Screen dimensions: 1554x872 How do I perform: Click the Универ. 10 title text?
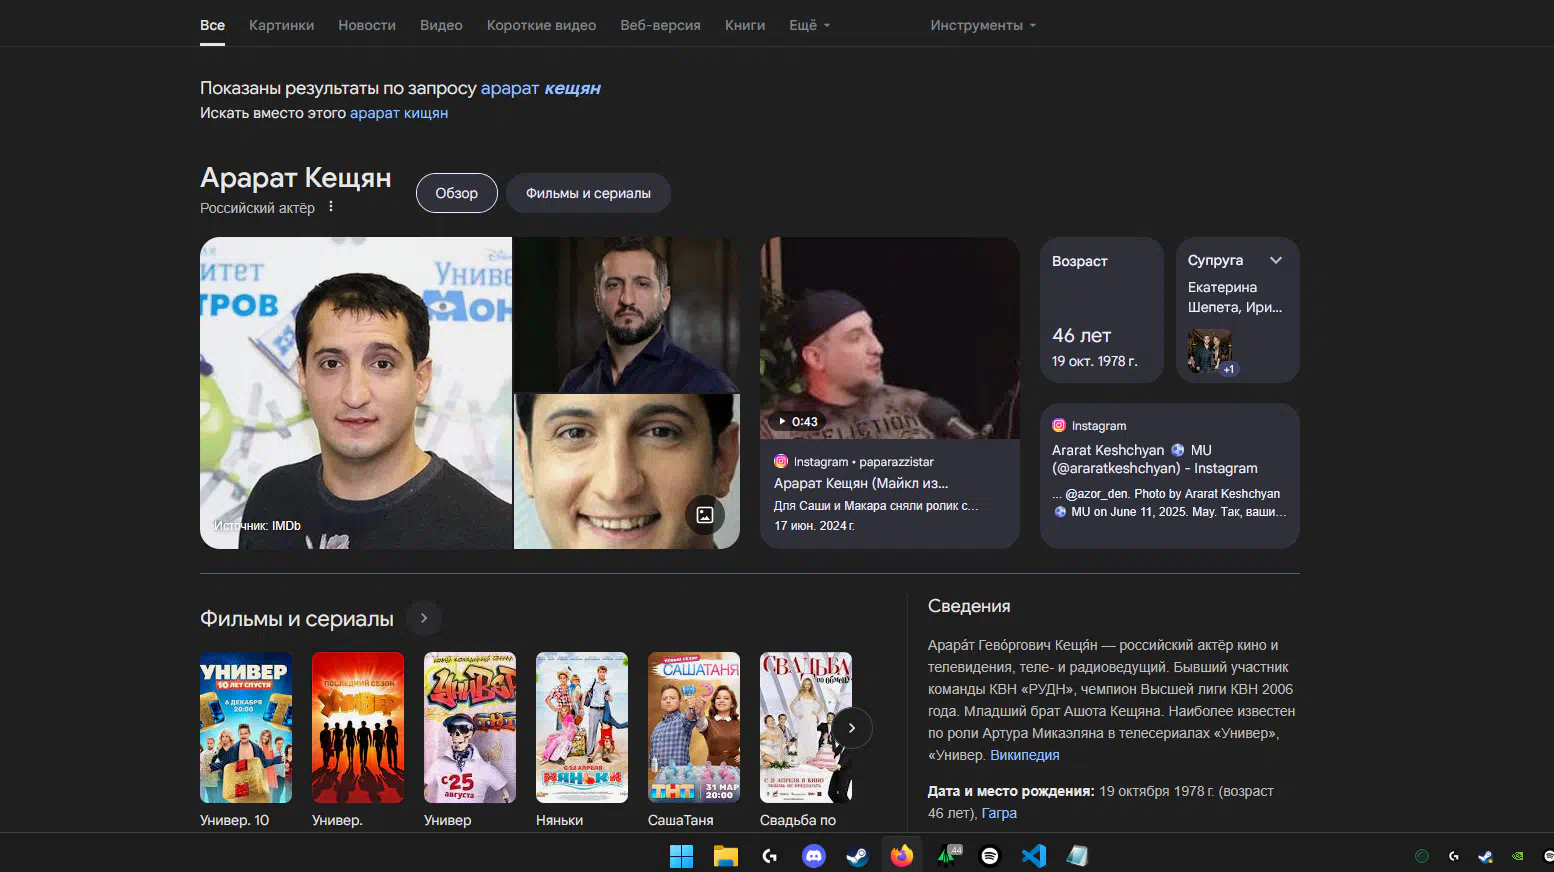(x=235, y=820)
